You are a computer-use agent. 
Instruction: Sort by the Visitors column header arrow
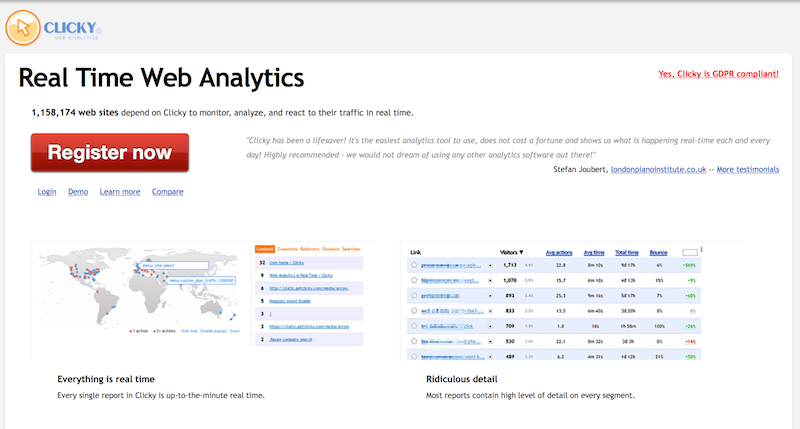click(521, 253)
